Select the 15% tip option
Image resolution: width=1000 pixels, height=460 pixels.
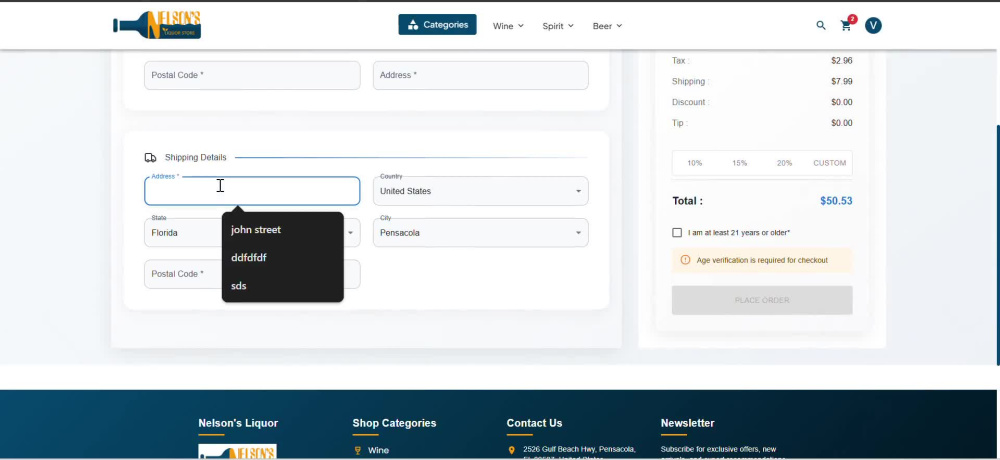[x=739, y=163]
